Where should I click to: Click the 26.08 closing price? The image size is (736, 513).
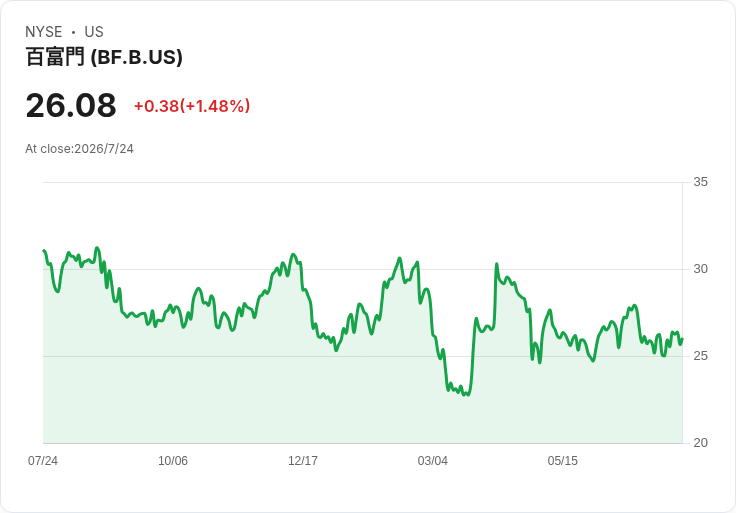[71, 105]
